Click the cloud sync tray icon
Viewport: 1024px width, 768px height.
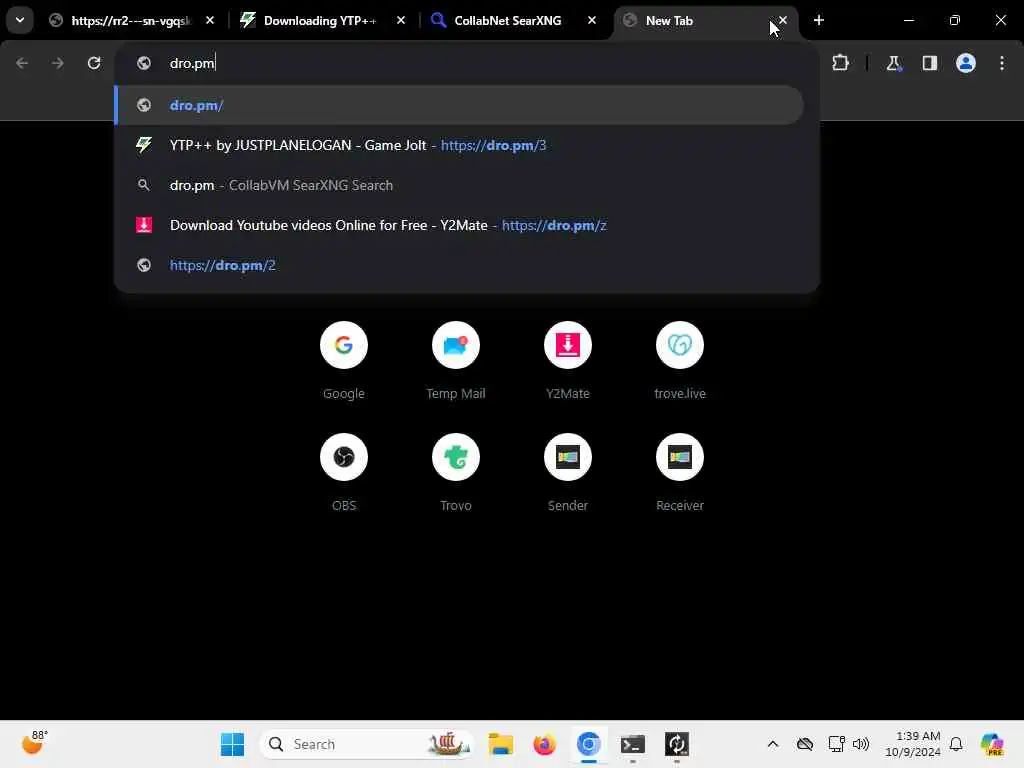point(805,744)
